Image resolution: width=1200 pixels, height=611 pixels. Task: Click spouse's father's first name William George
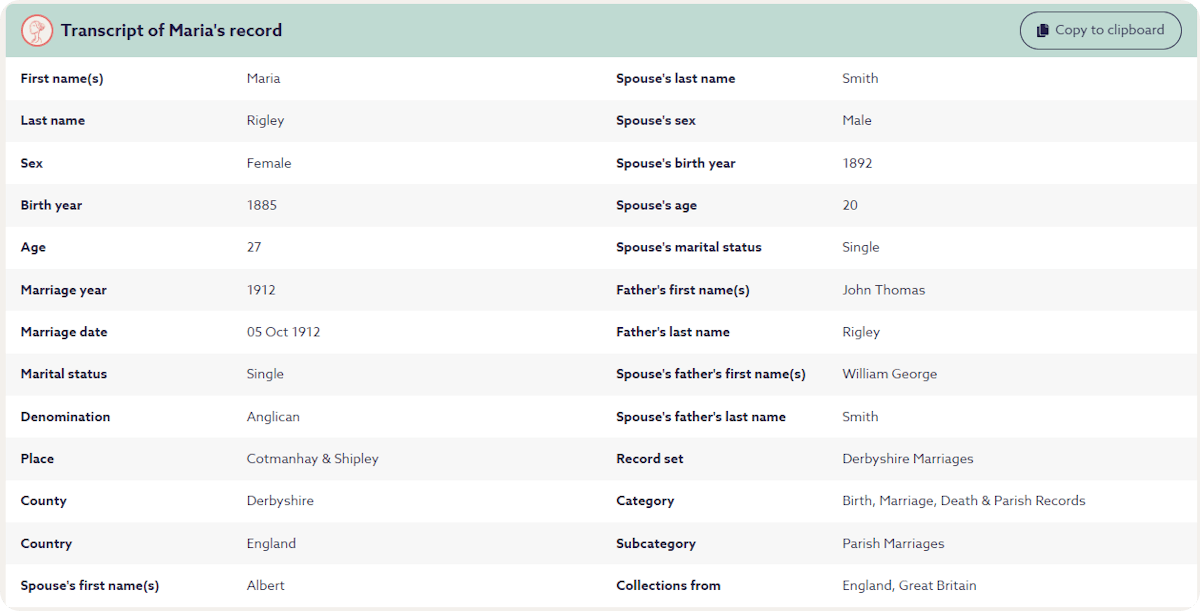point(889,374)
